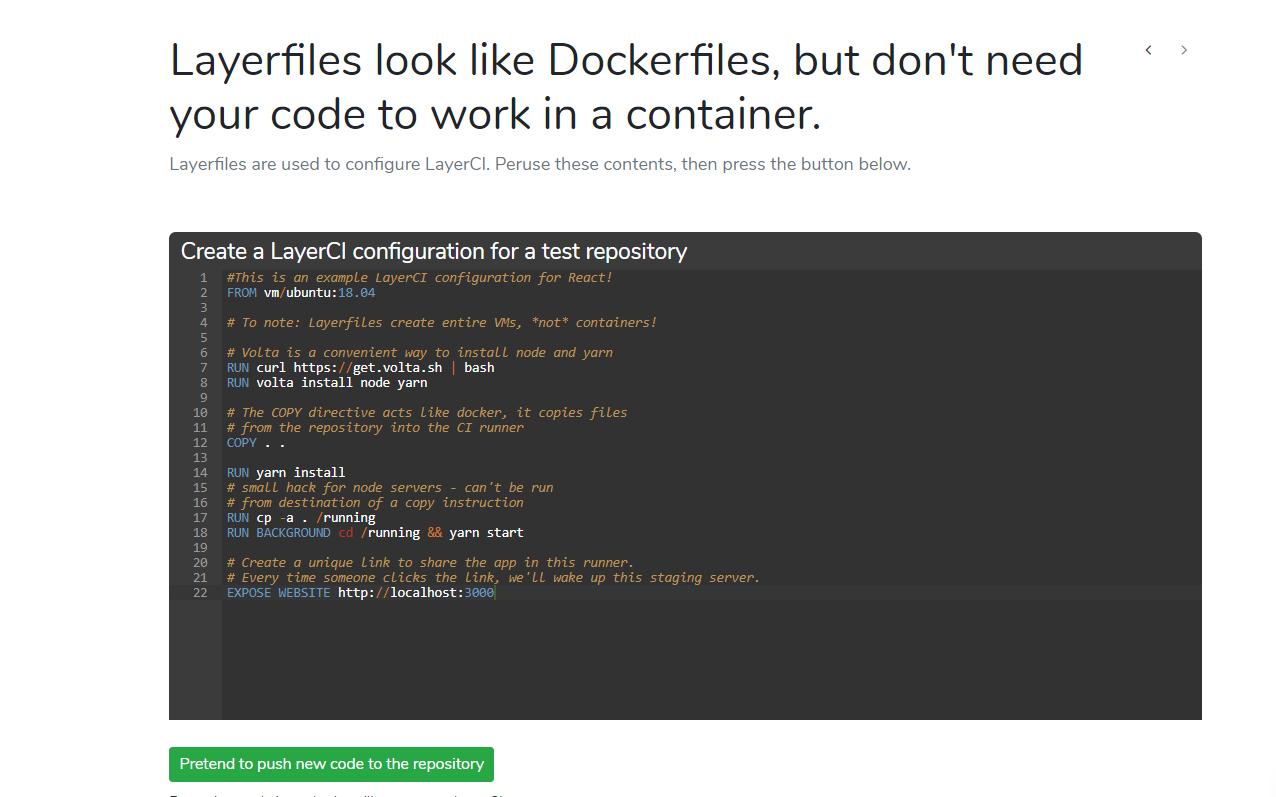Click line number 22 in the gutter
1276x797 pixels.
click(x=200, y=593)
